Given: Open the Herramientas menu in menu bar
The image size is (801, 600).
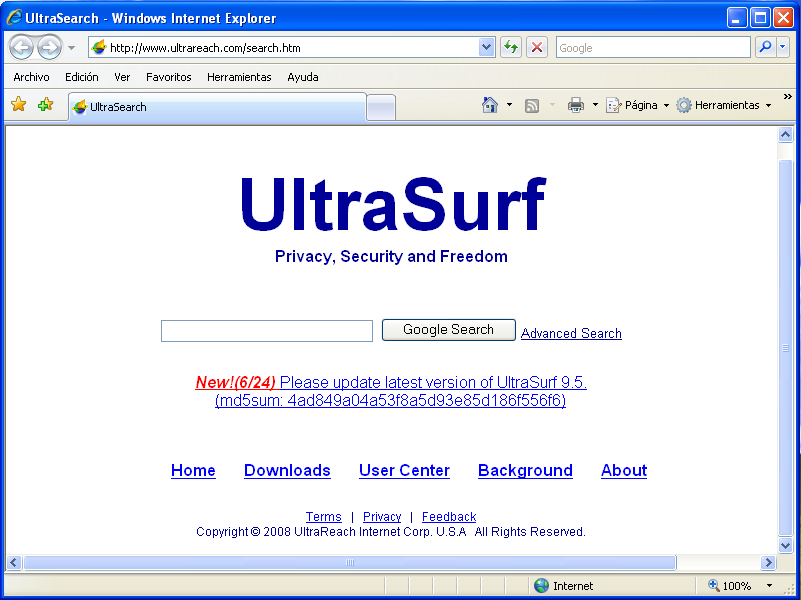Looking at the screenshot, I should [239, 77].
